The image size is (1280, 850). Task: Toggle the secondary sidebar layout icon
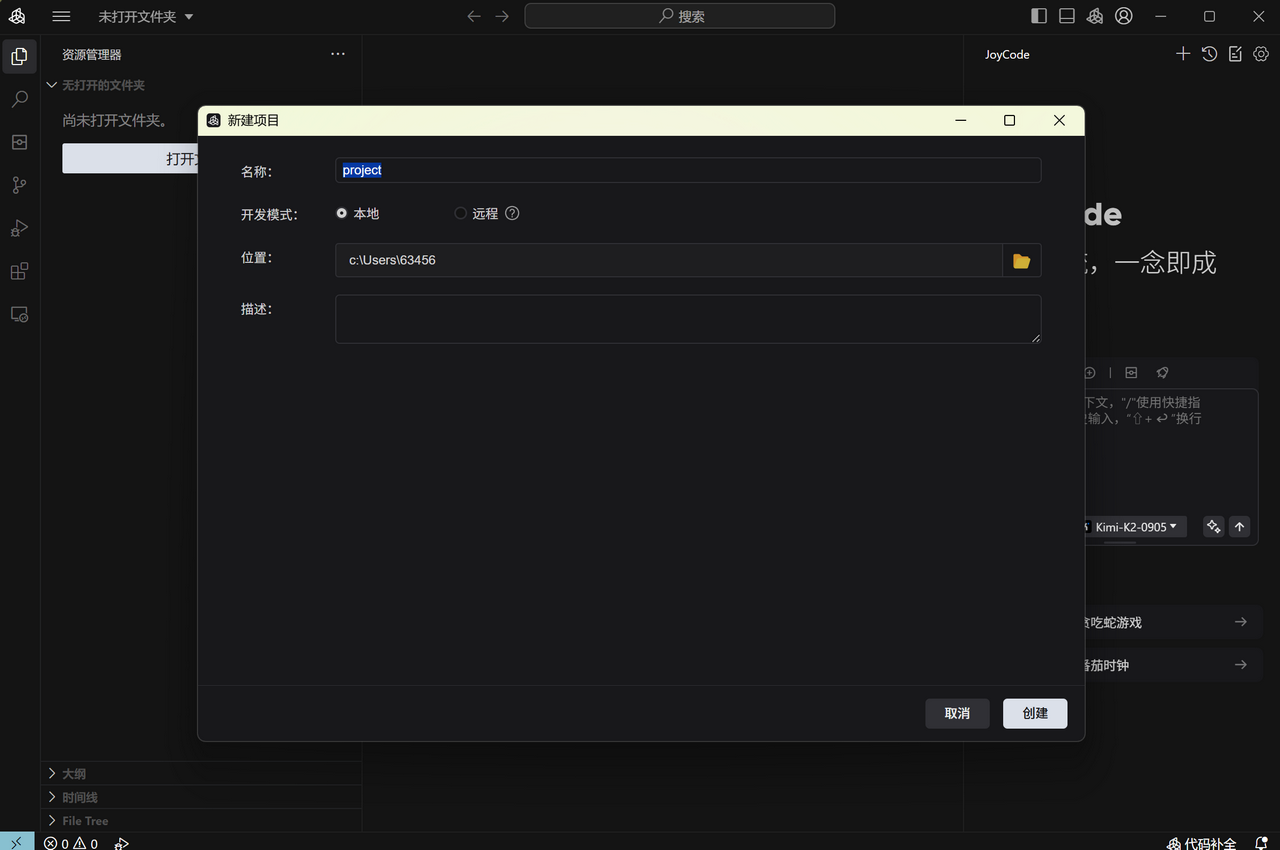pyautogui.click(x=1066, y=15)
